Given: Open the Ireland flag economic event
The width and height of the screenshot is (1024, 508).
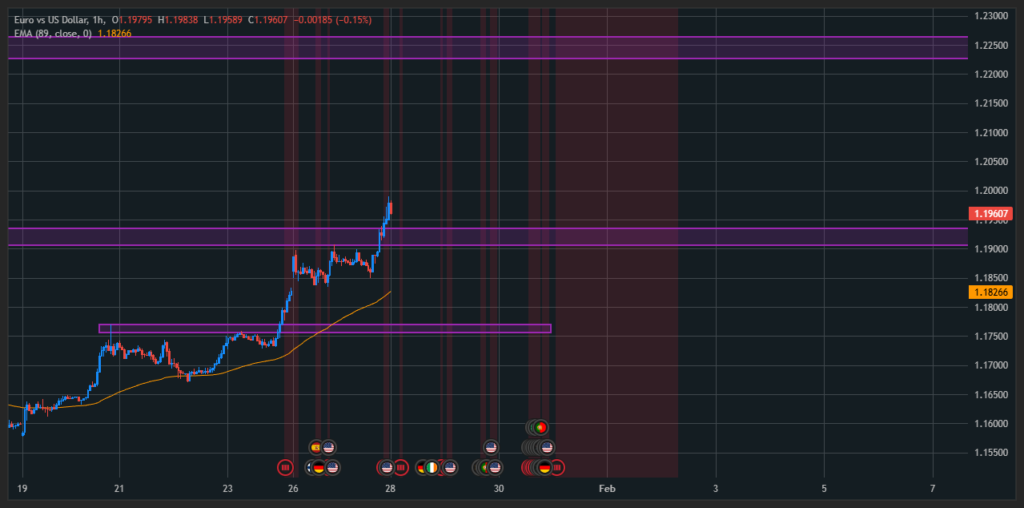Looking at the screenshot, I should [431, 467].
